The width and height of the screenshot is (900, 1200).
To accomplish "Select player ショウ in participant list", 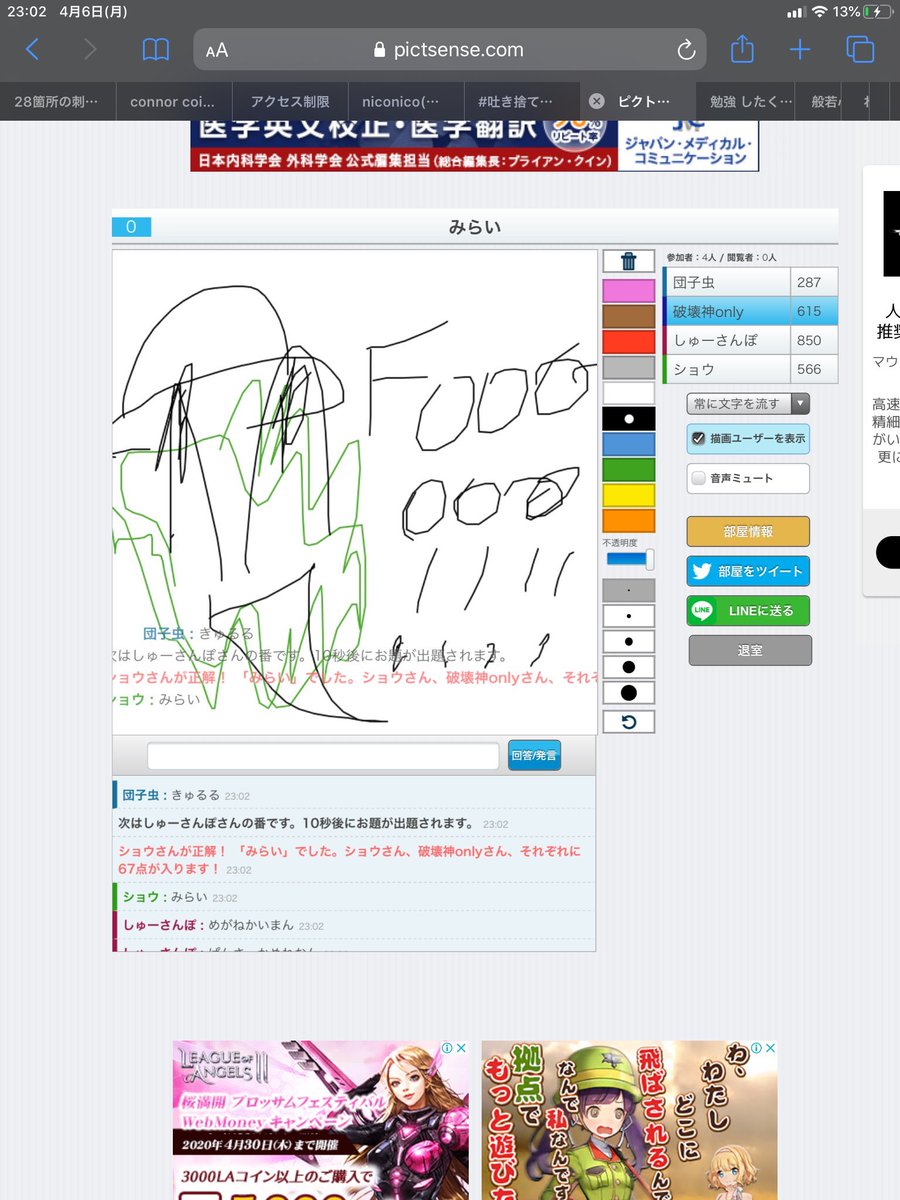I will point(750,369).
